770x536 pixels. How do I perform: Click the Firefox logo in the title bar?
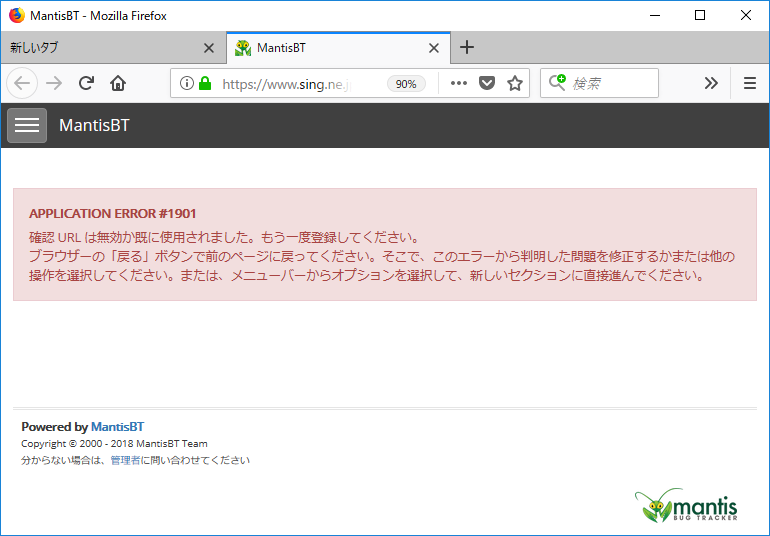(x=17, y=15)
